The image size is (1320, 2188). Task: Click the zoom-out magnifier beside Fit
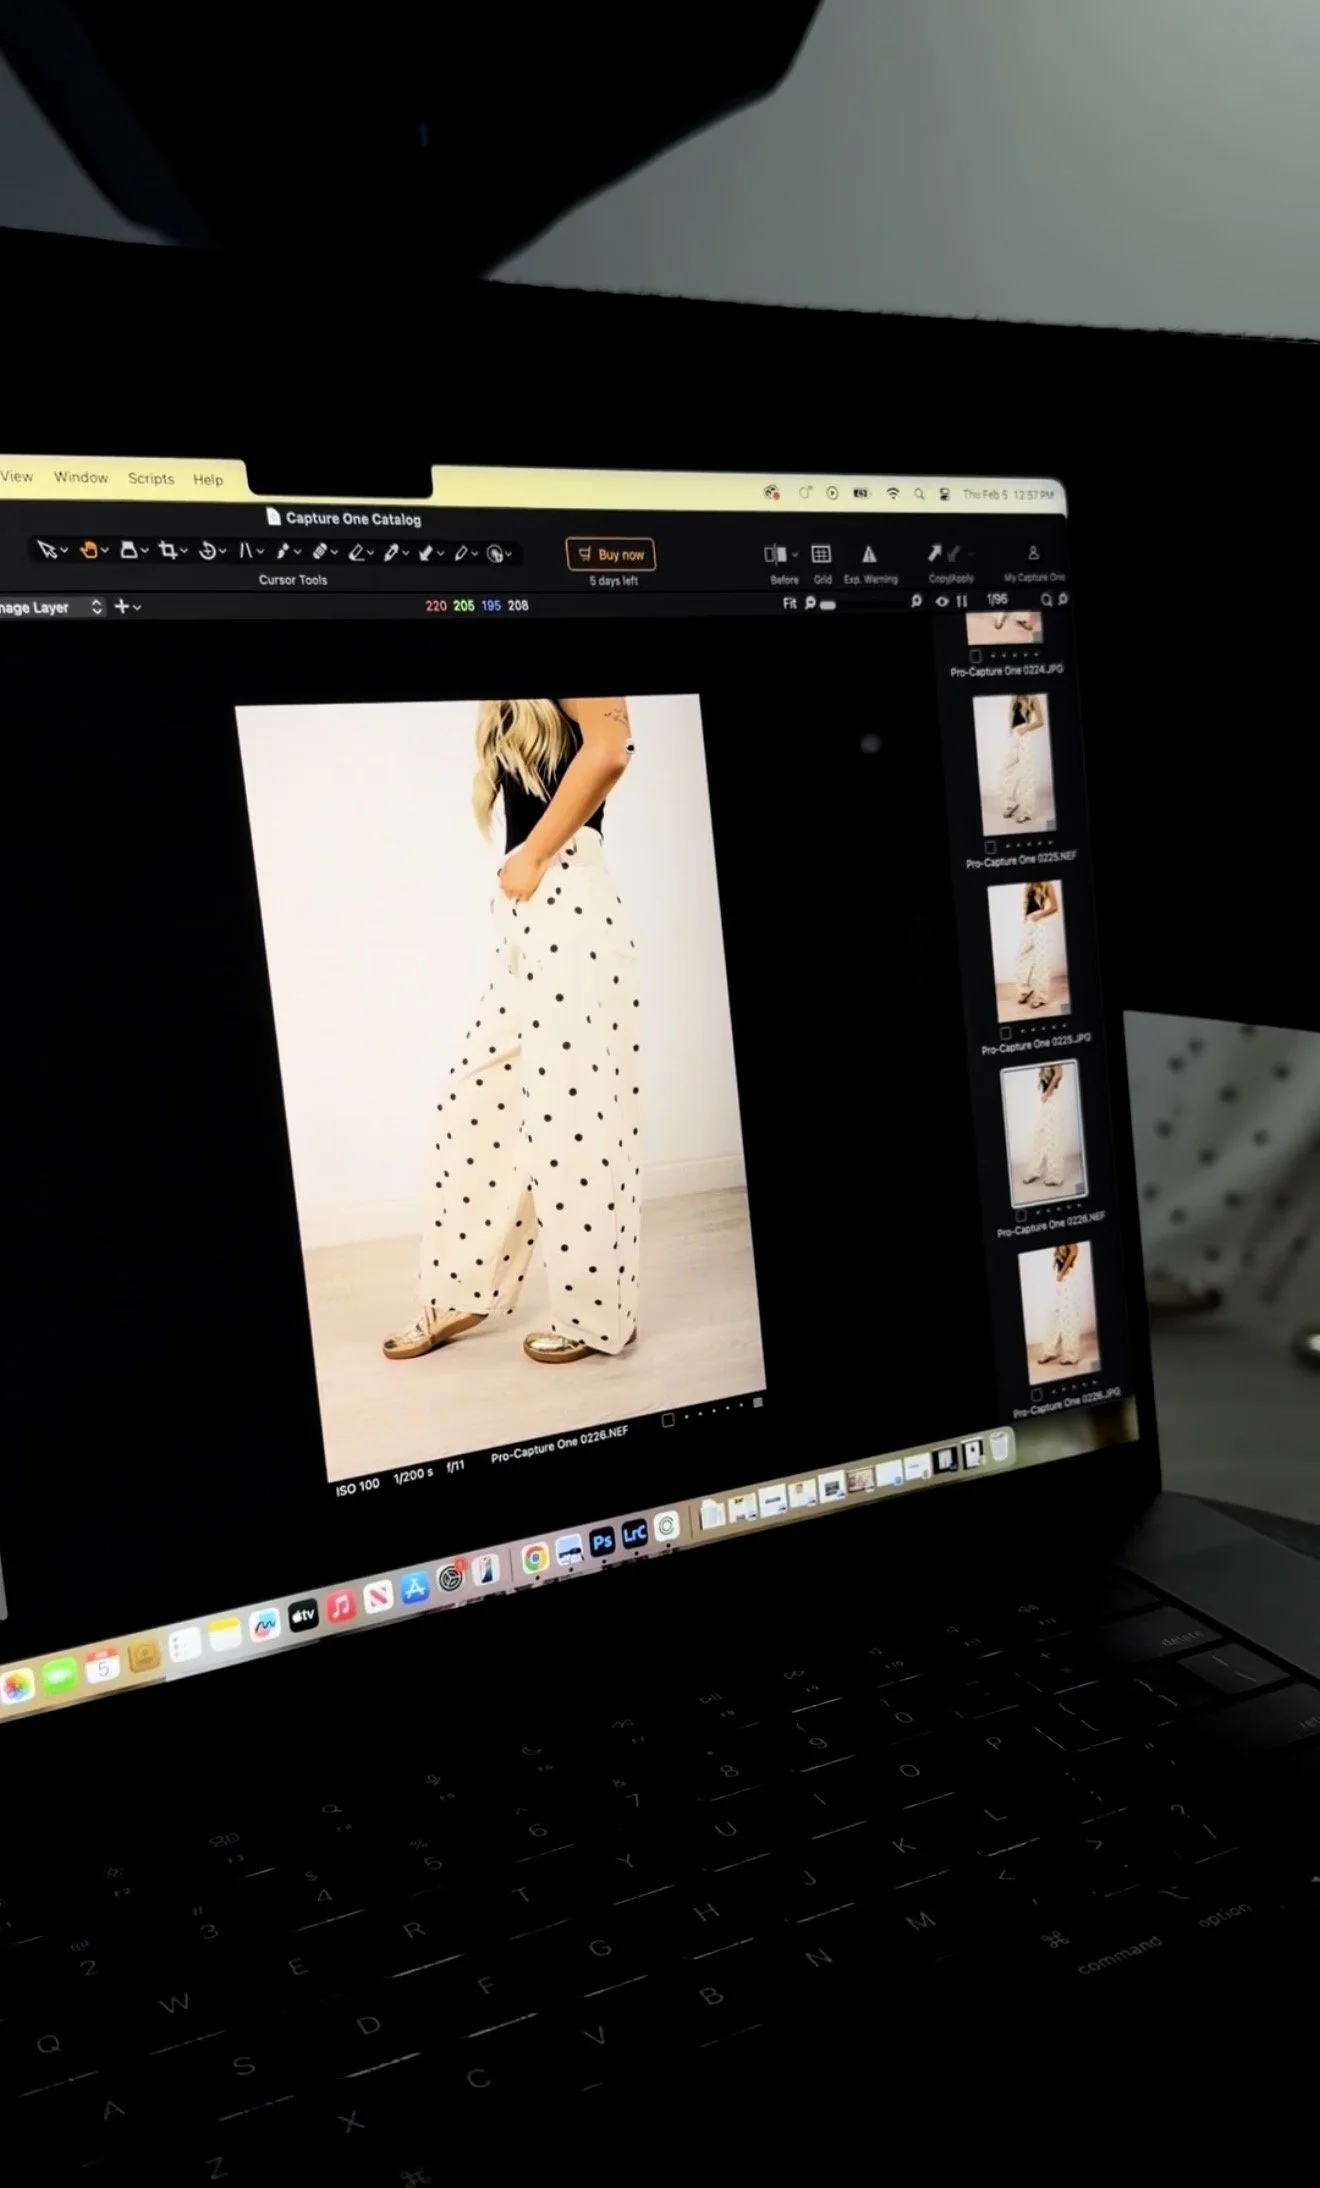point(810,603)
